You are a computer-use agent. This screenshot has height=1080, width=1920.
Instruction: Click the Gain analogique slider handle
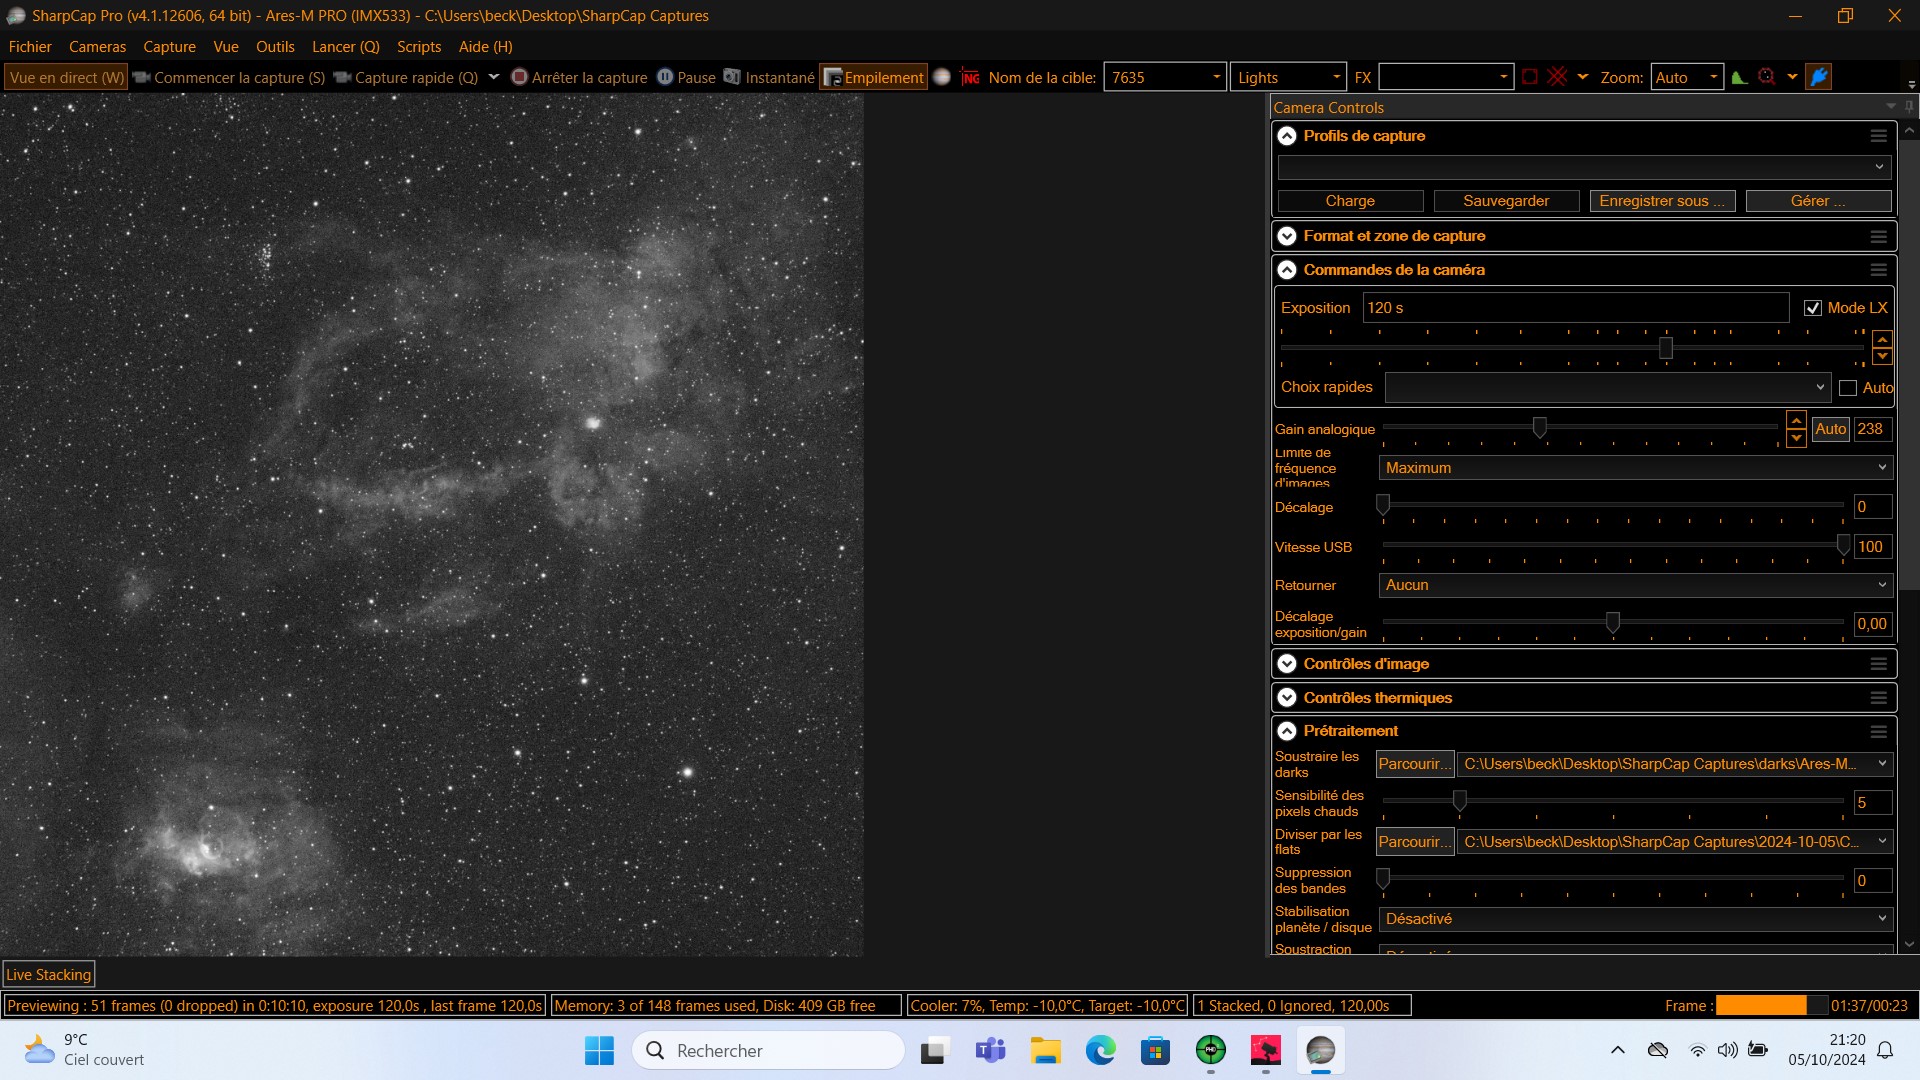(1540, 428)
